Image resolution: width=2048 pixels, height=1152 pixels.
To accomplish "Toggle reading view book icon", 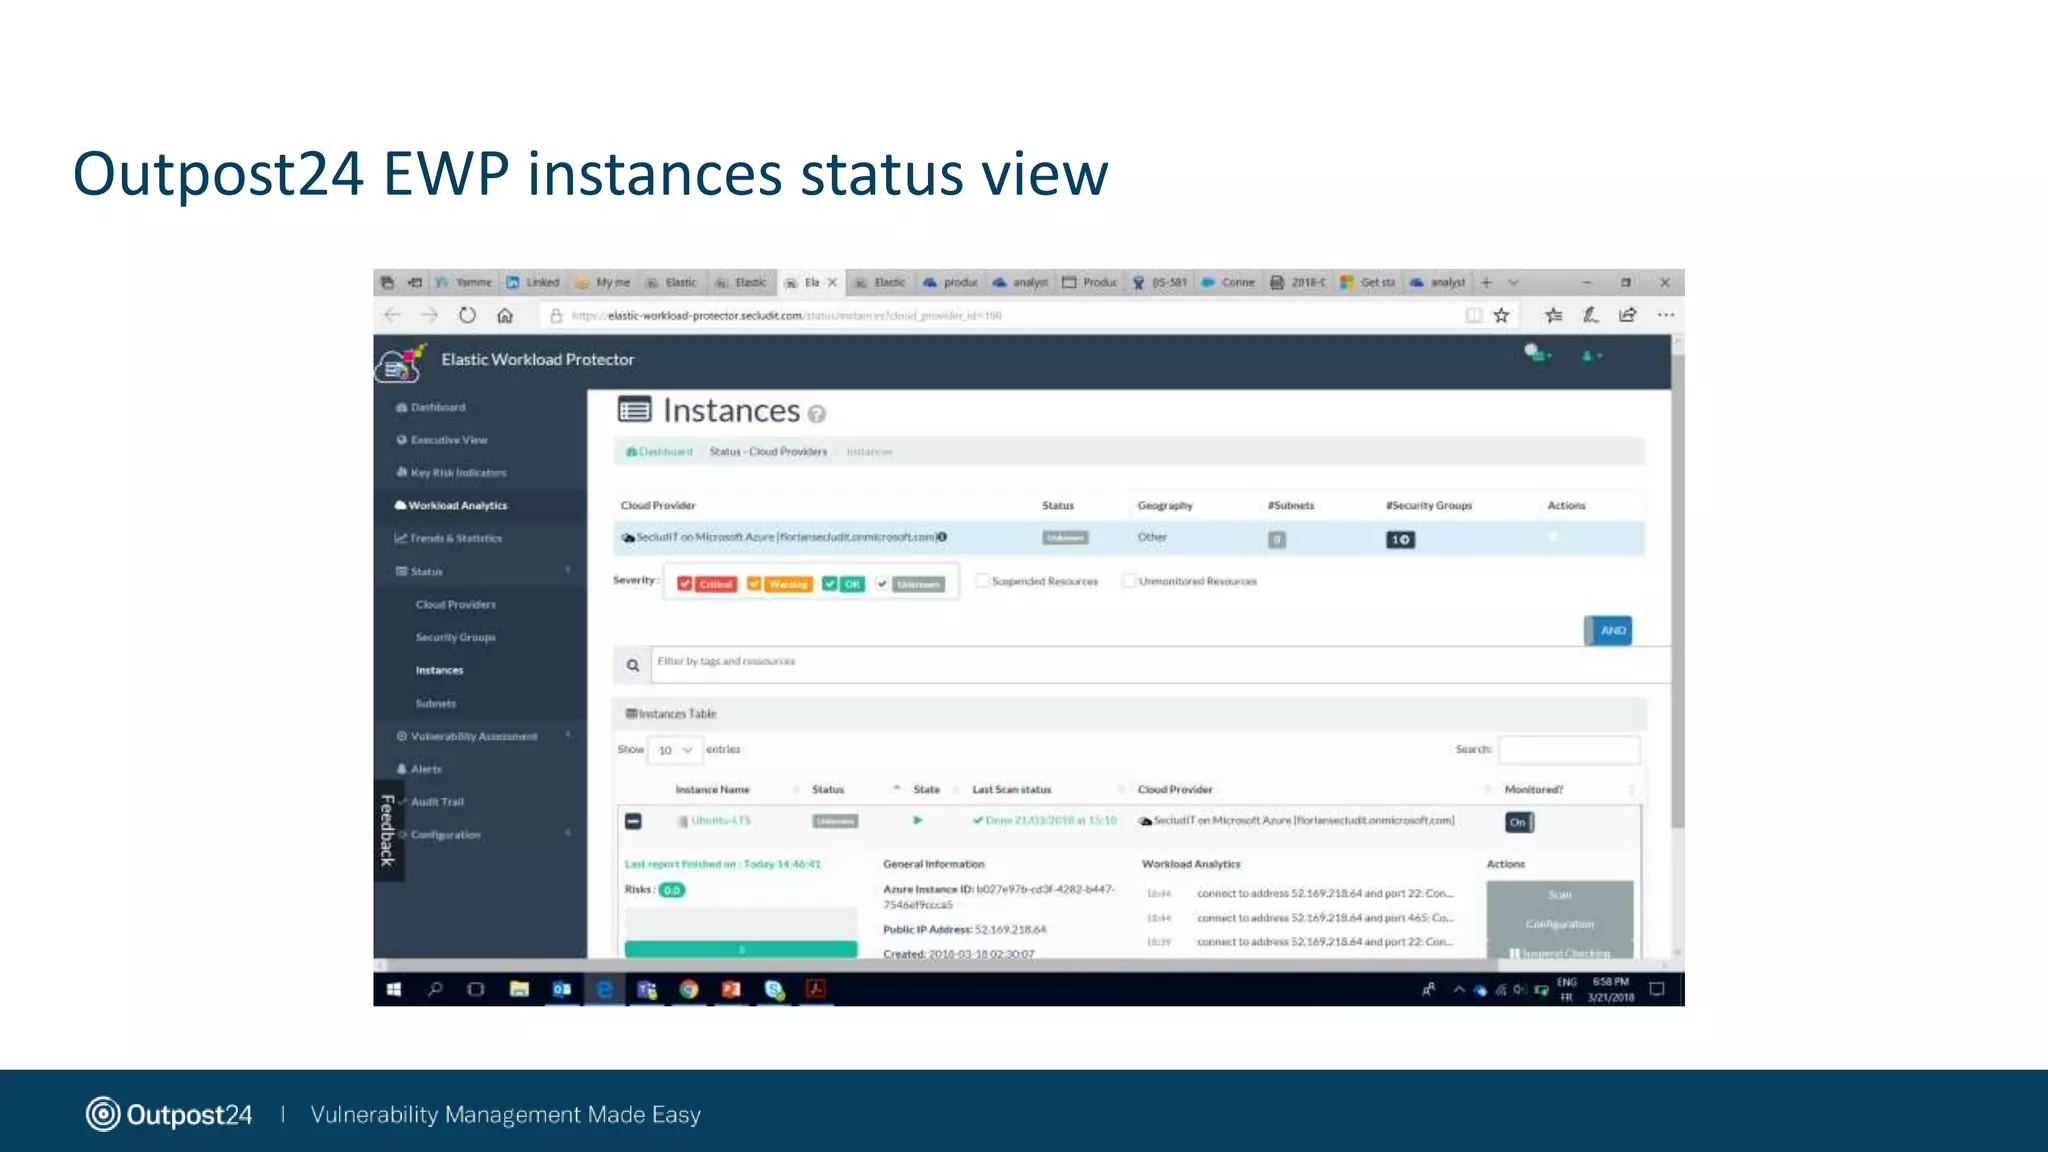I will coord(1473,315).
